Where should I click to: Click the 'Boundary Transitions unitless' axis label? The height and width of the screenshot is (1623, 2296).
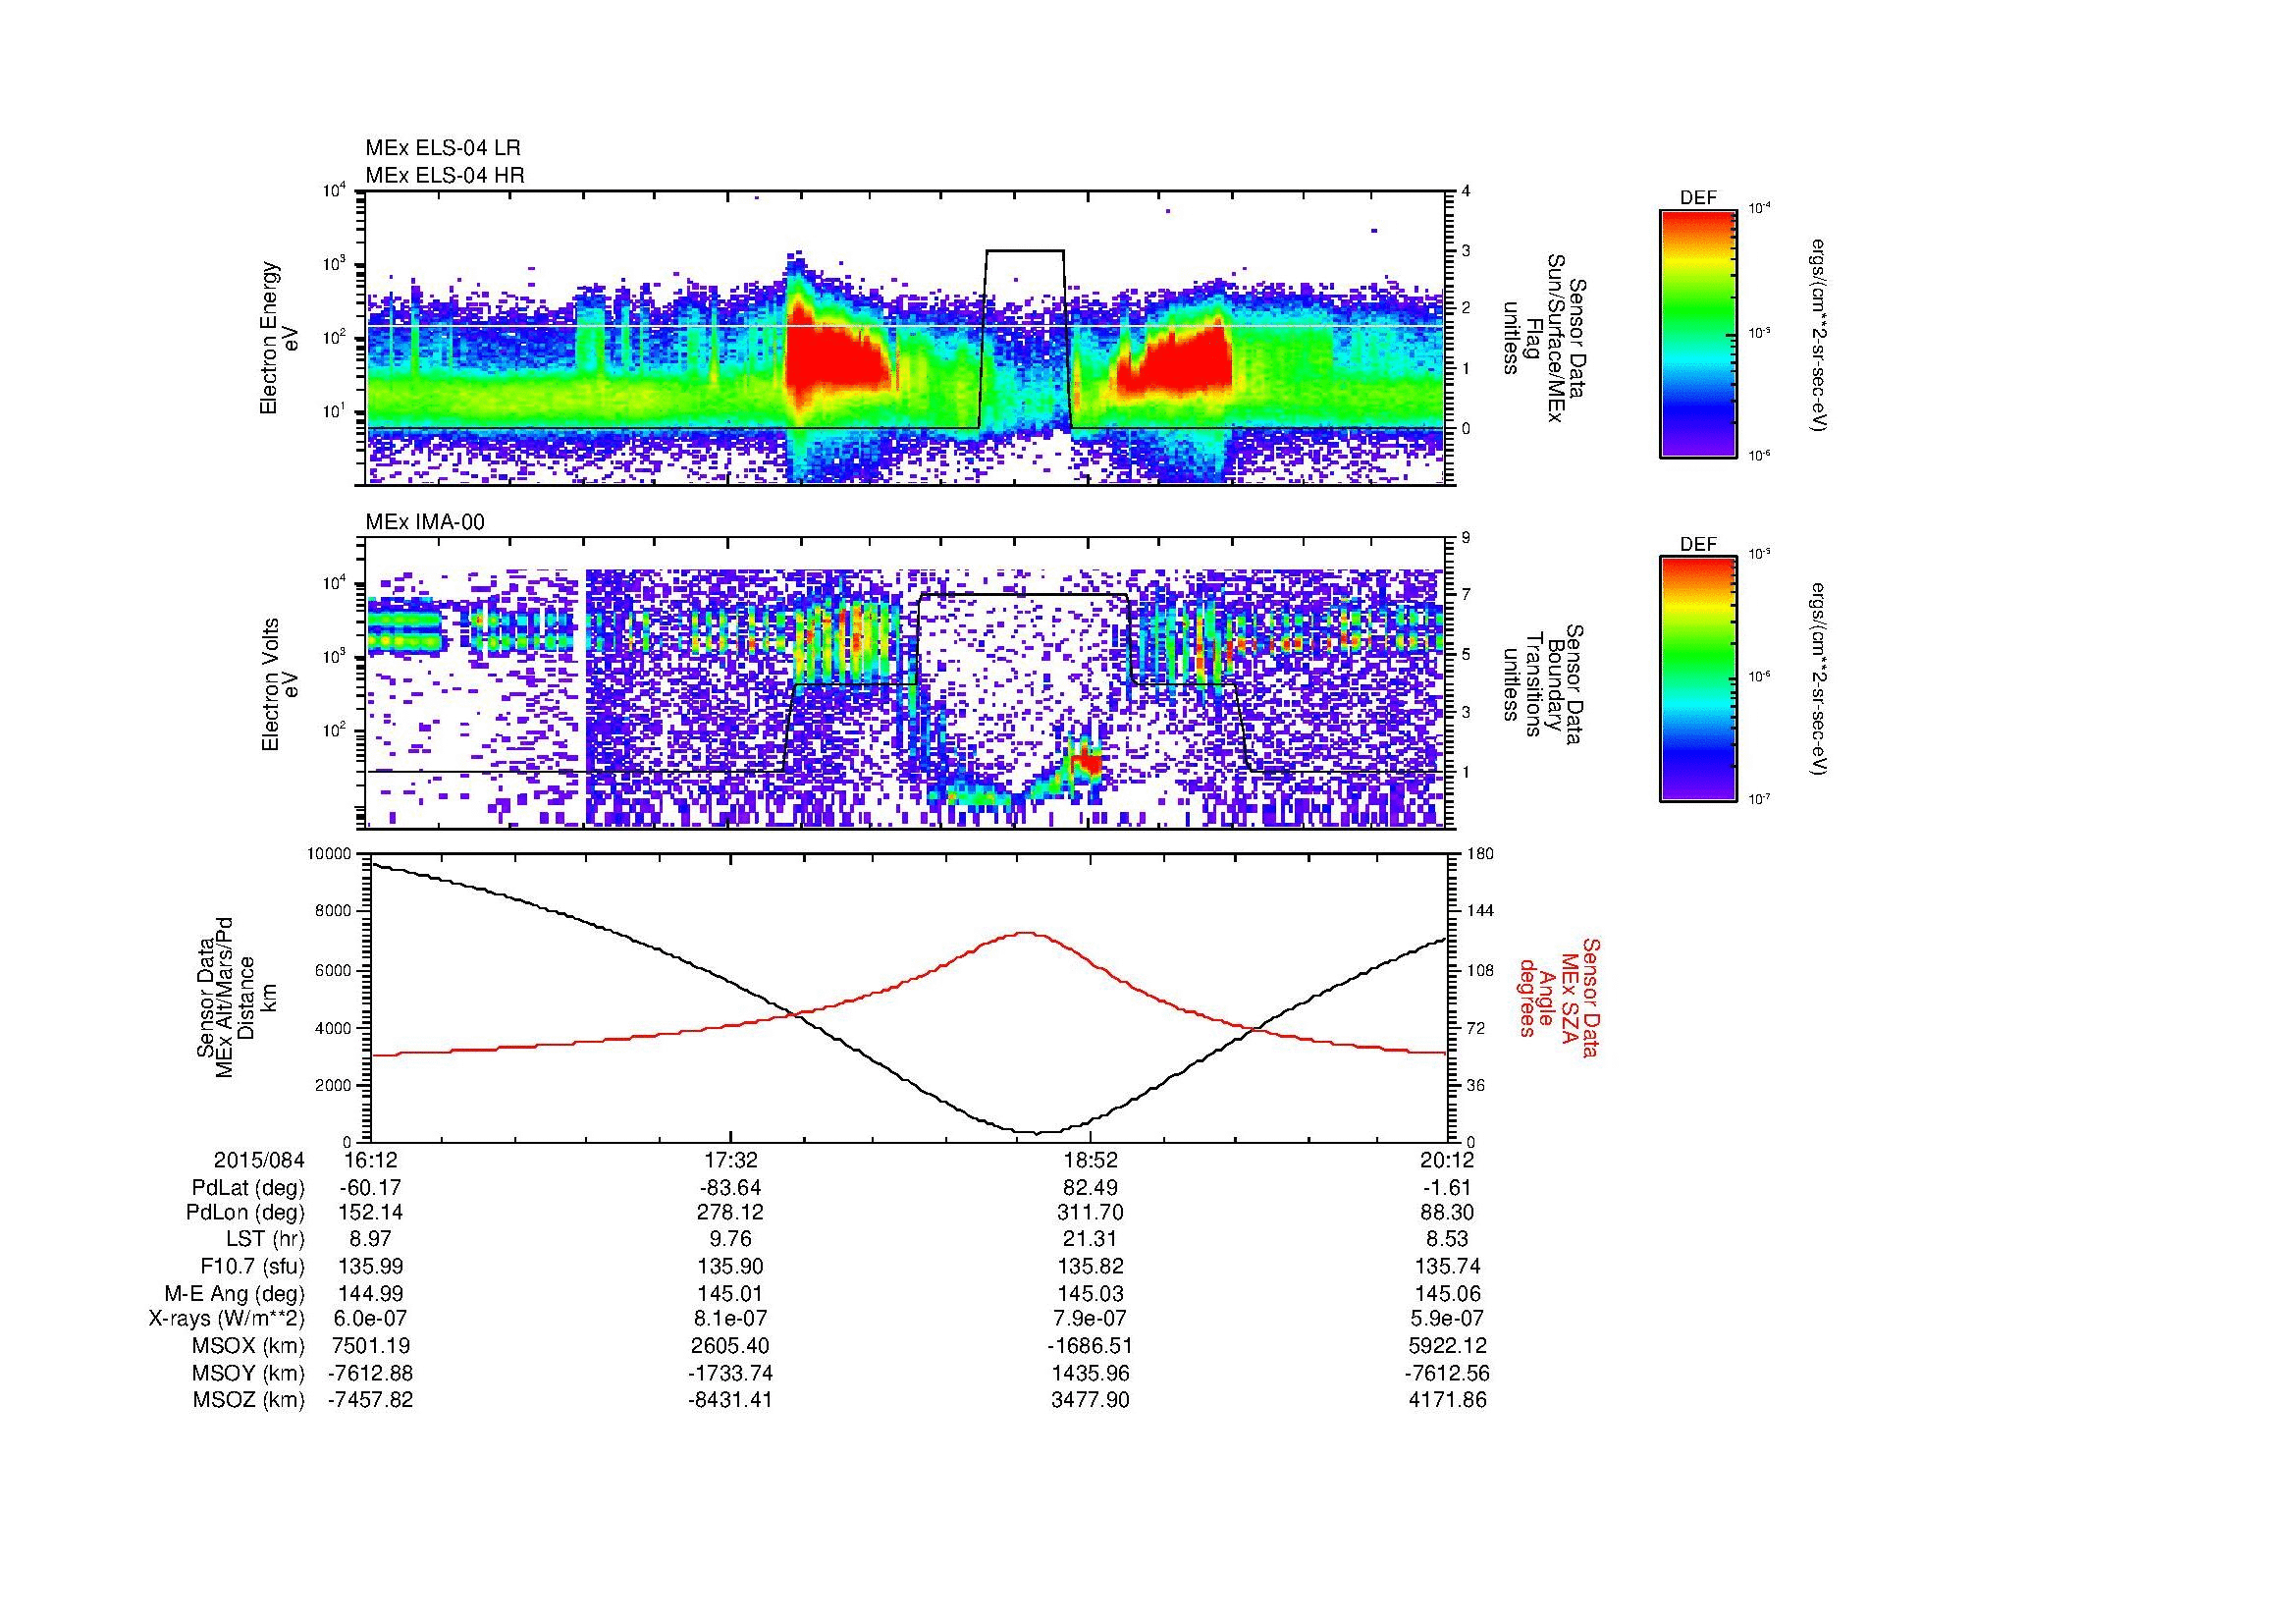[x=1545, y=684]
